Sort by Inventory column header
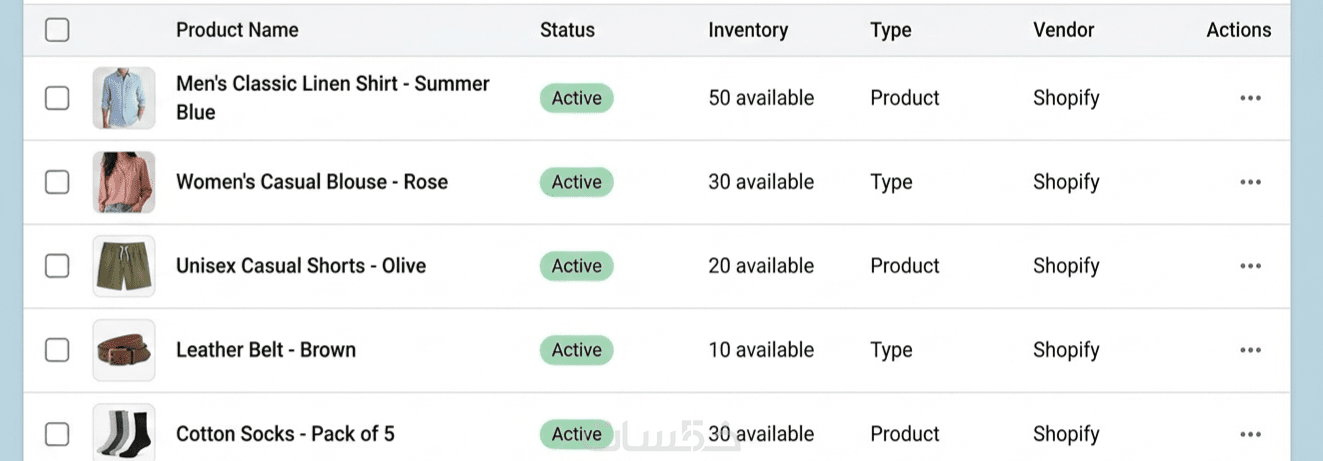 coord(748,30)
